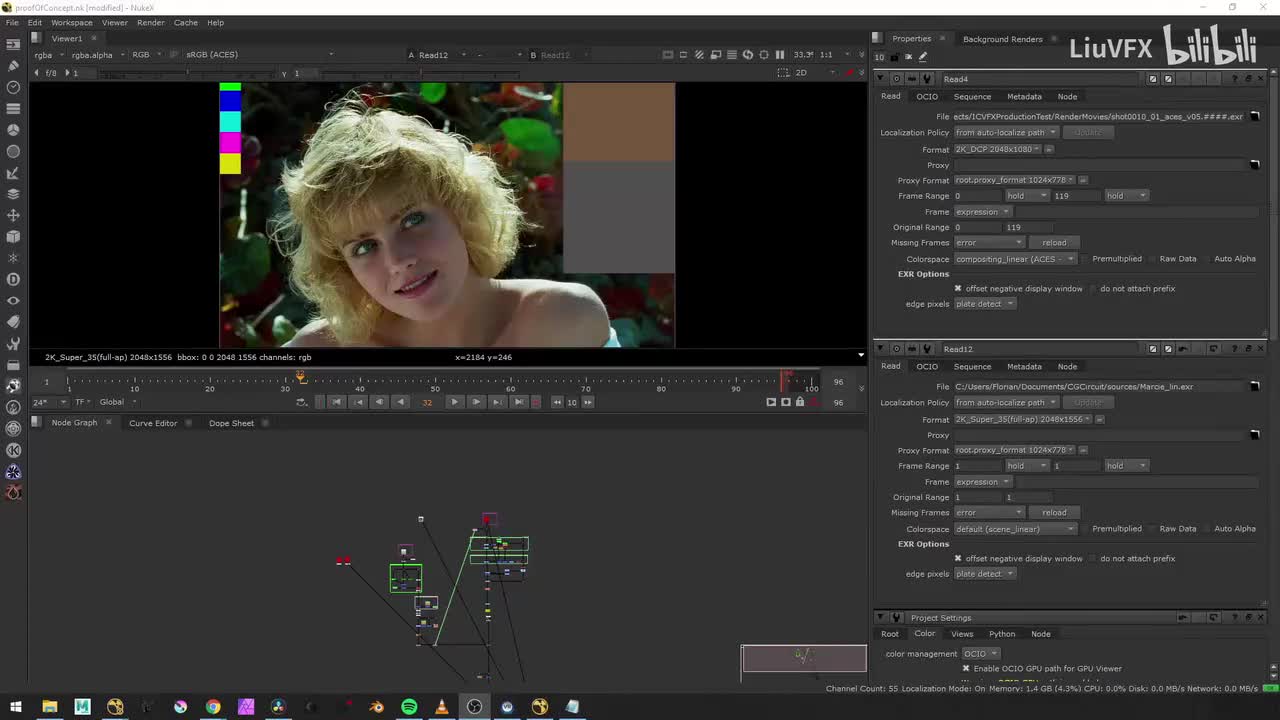Open the Render menu

[150, 22]
